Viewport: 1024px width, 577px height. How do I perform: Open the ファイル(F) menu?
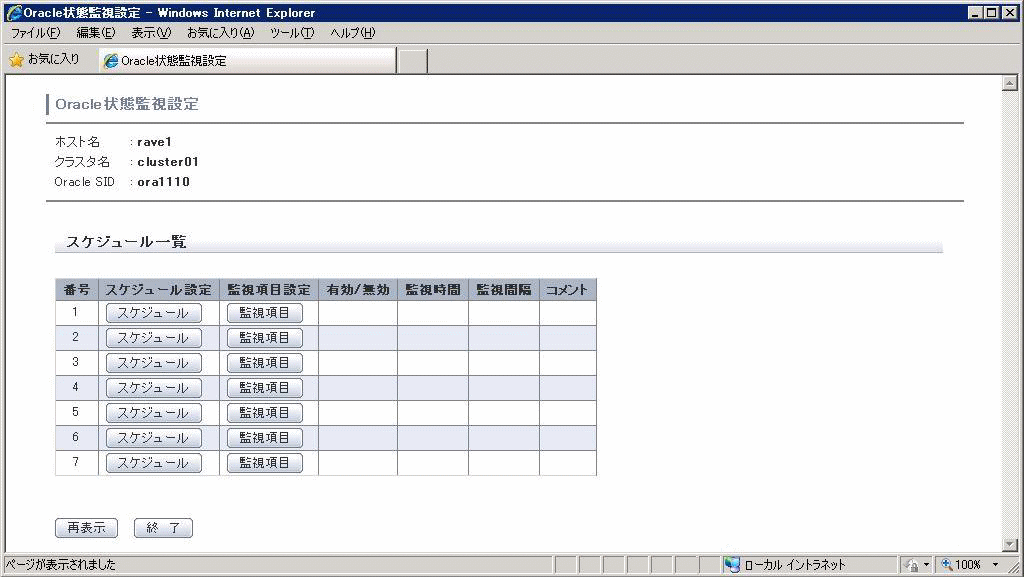coord(35,33)
